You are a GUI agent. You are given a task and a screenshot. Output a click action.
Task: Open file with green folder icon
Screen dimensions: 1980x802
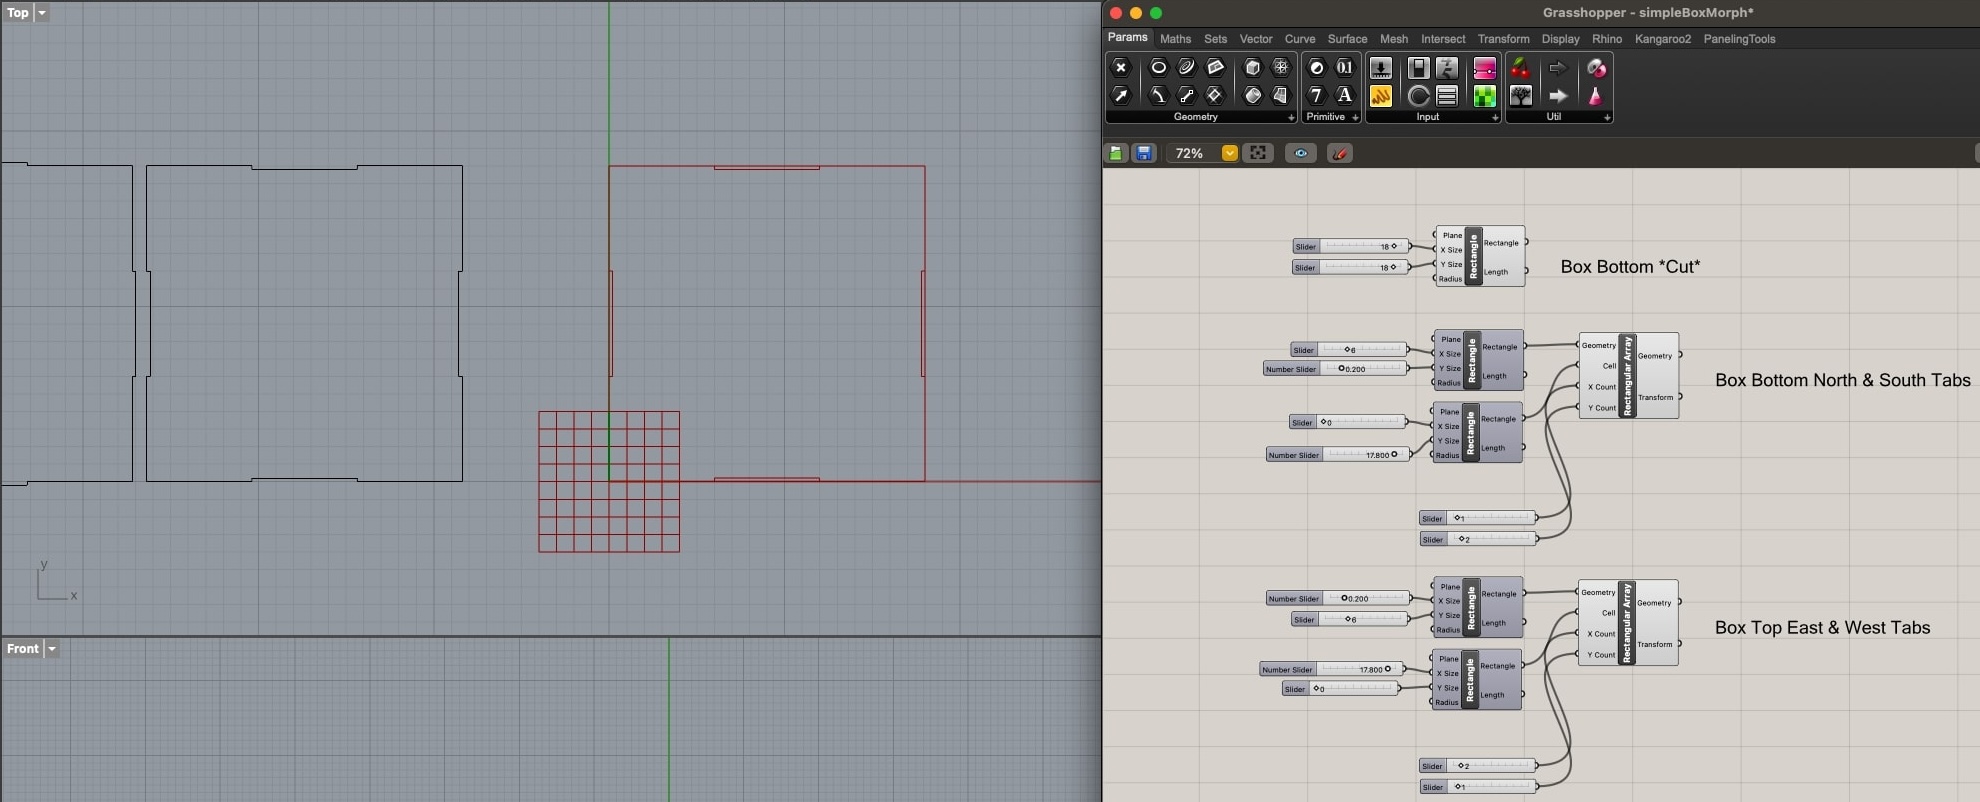[x=1116, y=153]
